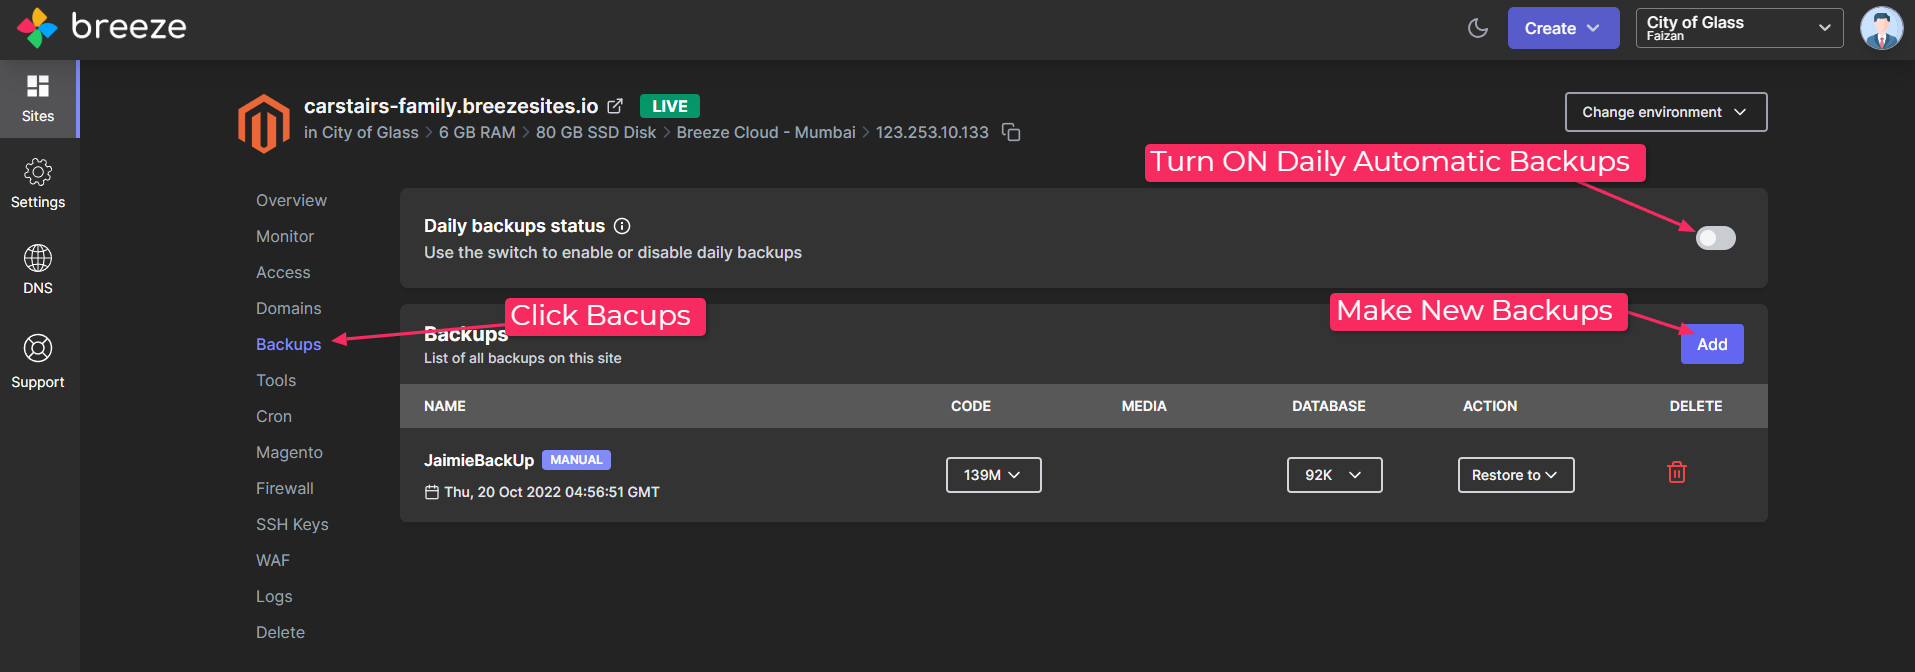Go to the WAF section
This screenshot has width=1915, height=672.
pos(273,560)
